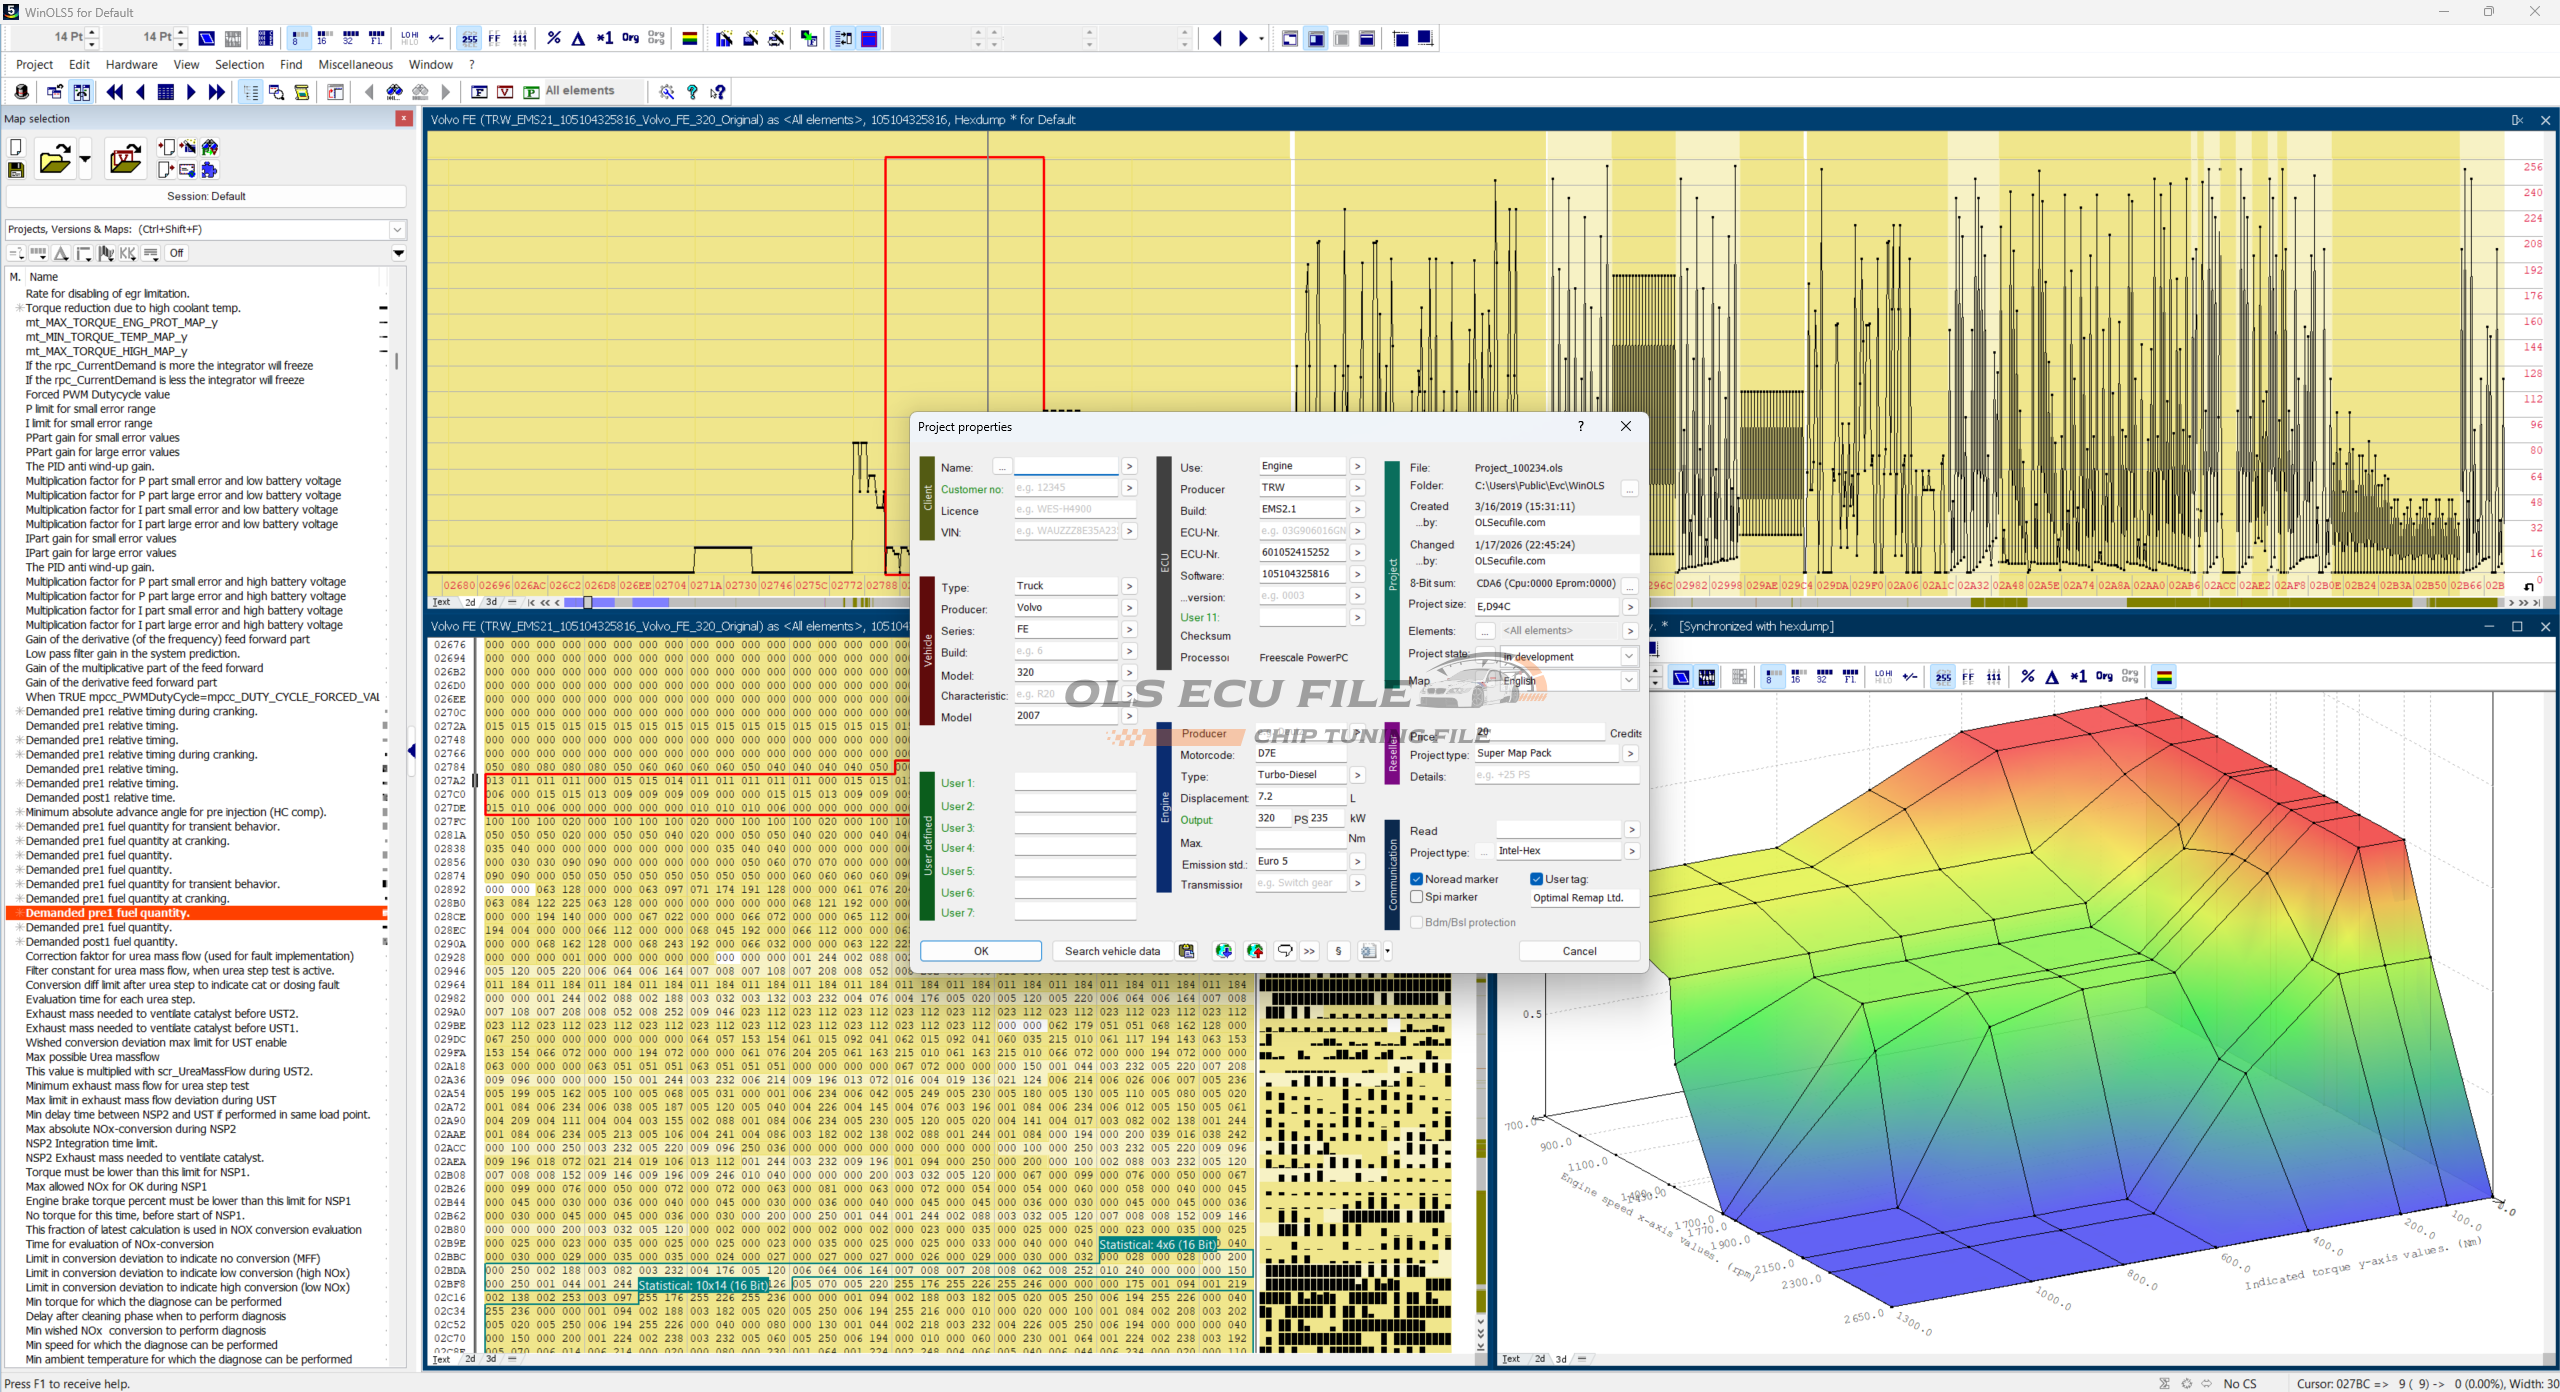Click Cancel in Project properties
This screenshot has height=1392, width=2560.
pyautogui.click(x=1579, y=951)
